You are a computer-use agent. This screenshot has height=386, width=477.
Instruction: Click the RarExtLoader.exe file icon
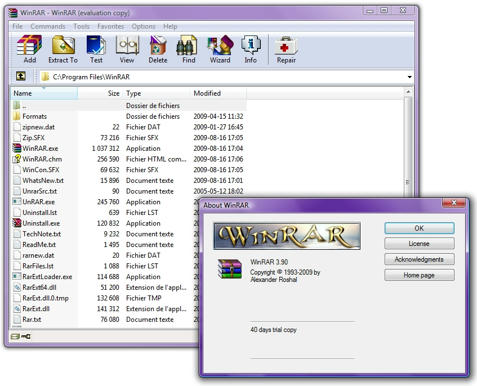[17, 276]
